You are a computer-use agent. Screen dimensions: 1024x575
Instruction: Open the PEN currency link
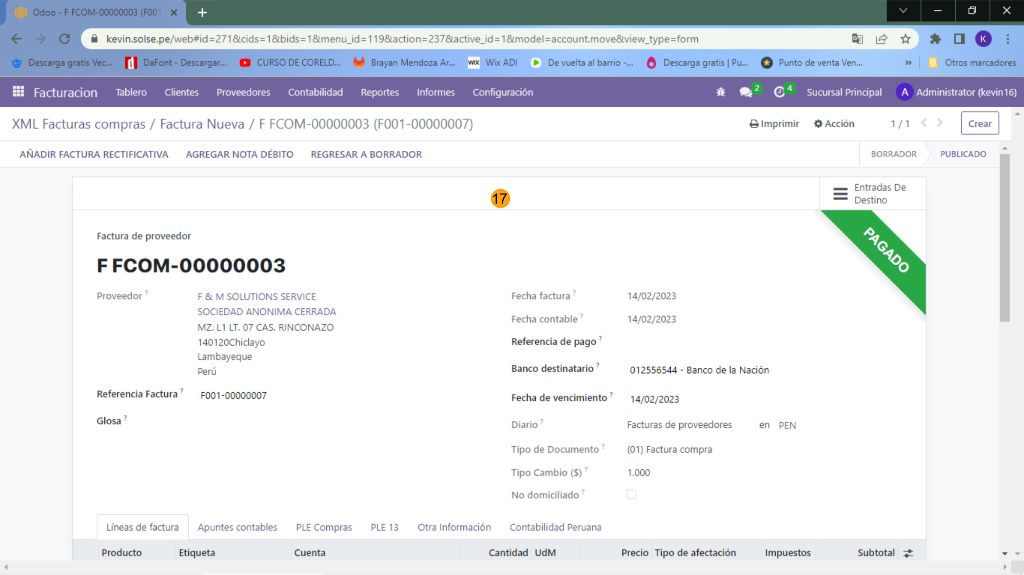pyautogui.click(x=787, y=425)
